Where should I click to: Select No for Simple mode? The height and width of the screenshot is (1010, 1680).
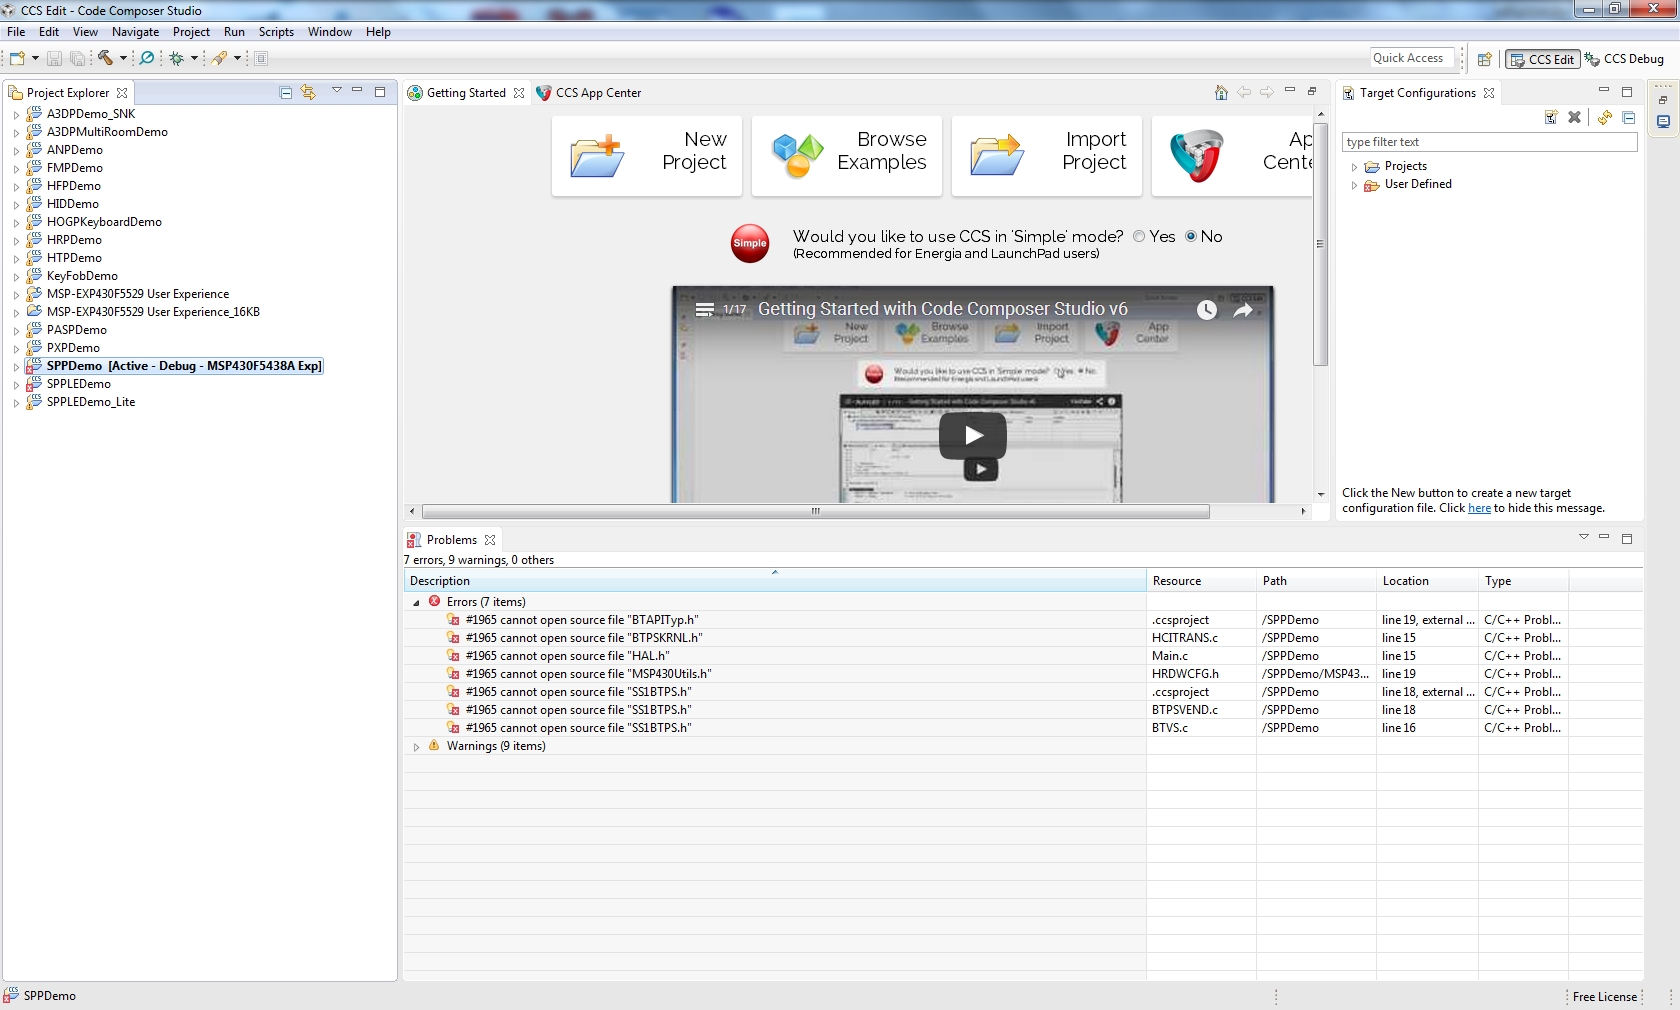(x=1191, y=237)
